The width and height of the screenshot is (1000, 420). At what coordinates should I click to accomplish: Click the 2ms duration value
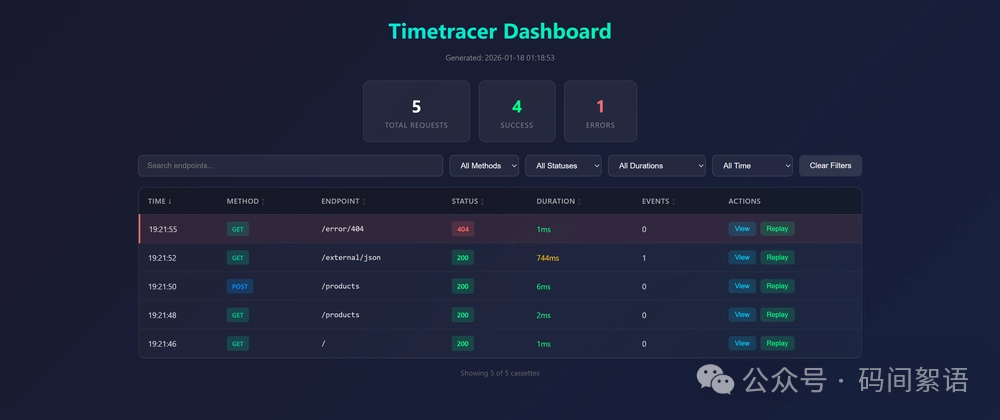543,315
